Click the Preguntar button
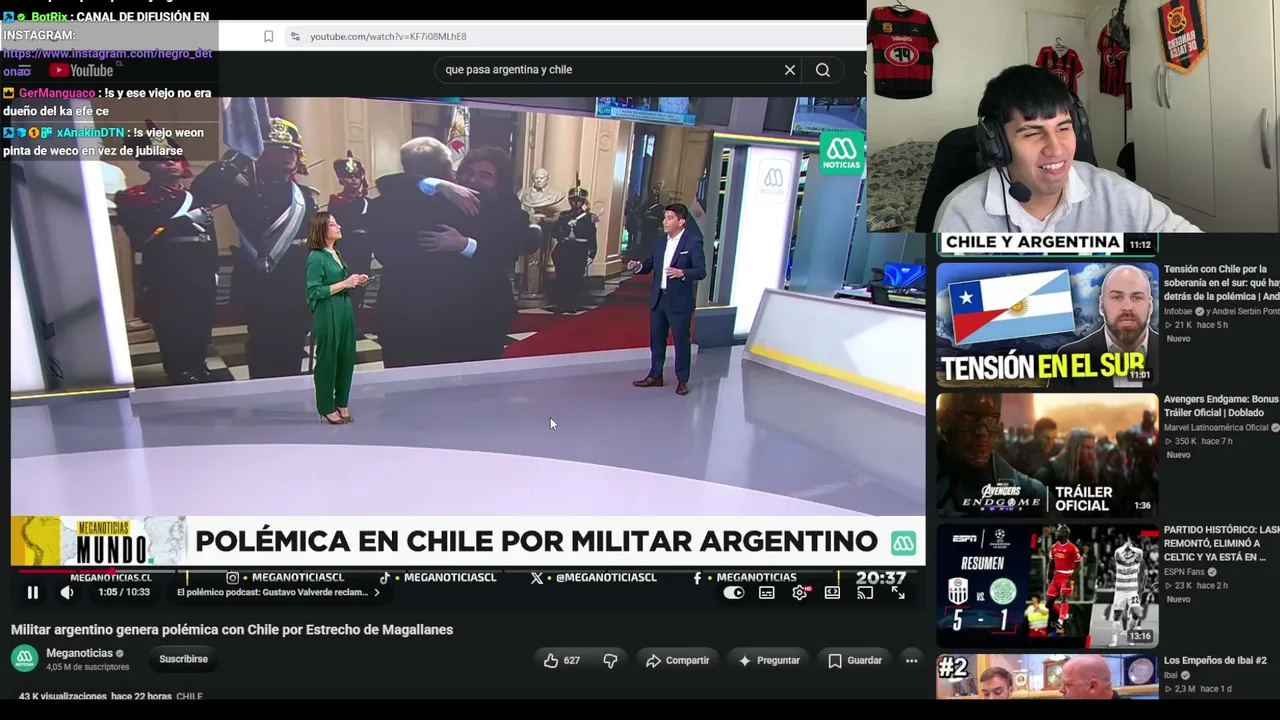1280x720 pixels. (769, 661)
